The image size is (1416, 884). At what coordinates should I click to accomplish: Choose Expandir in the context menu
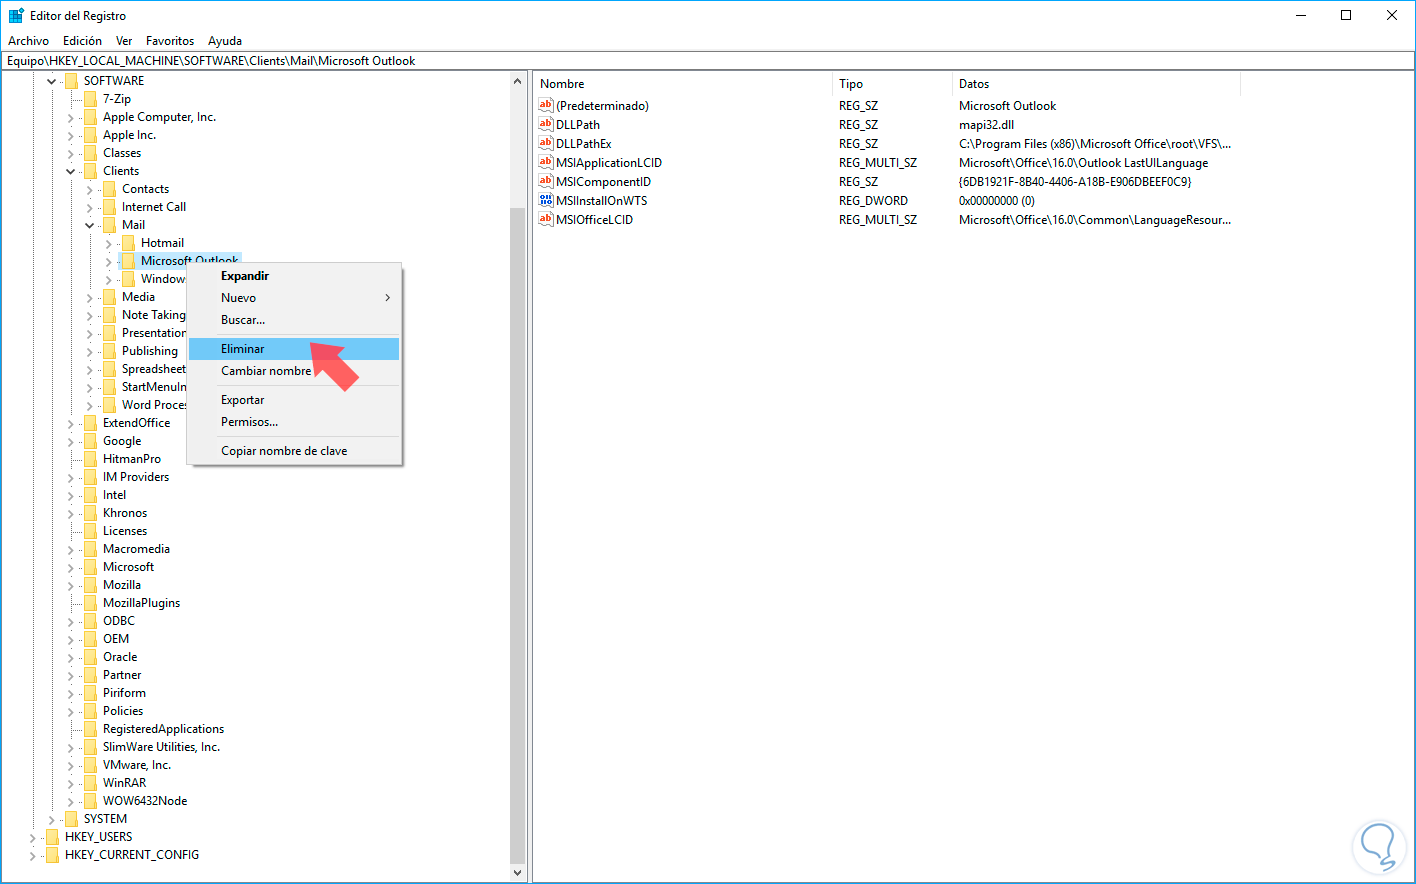[294, 276]
